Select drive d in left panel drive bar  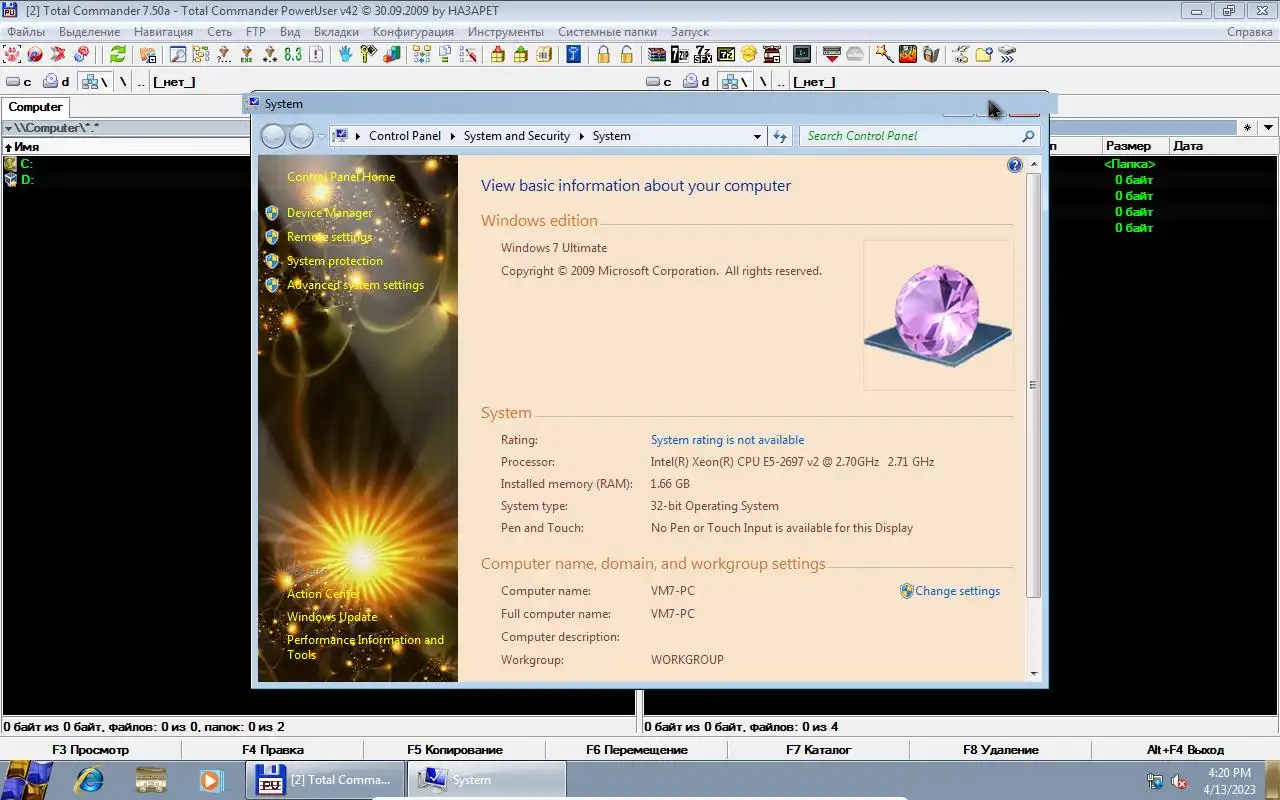(57, 82)
